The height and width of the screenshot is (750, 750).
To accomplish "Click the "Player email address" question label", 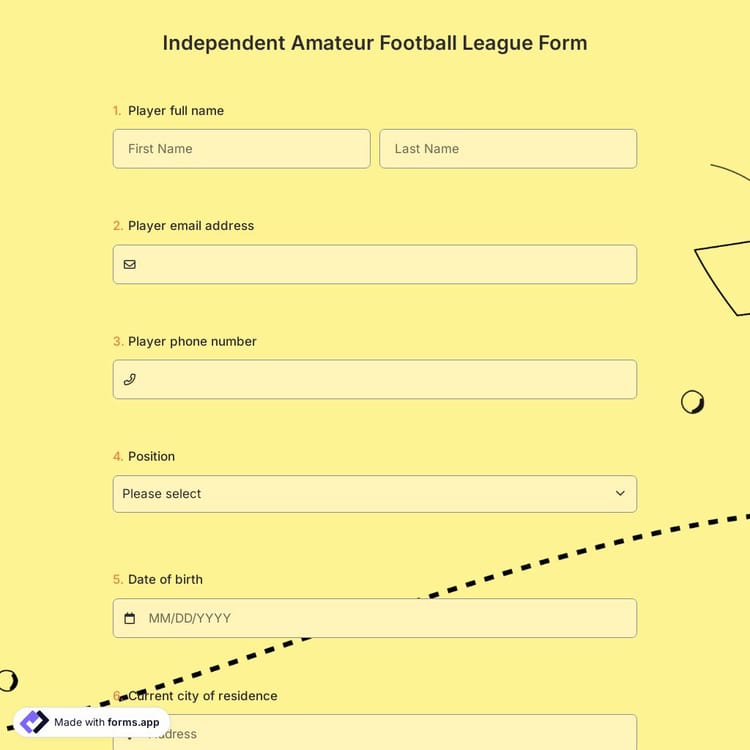I will 191,226.
